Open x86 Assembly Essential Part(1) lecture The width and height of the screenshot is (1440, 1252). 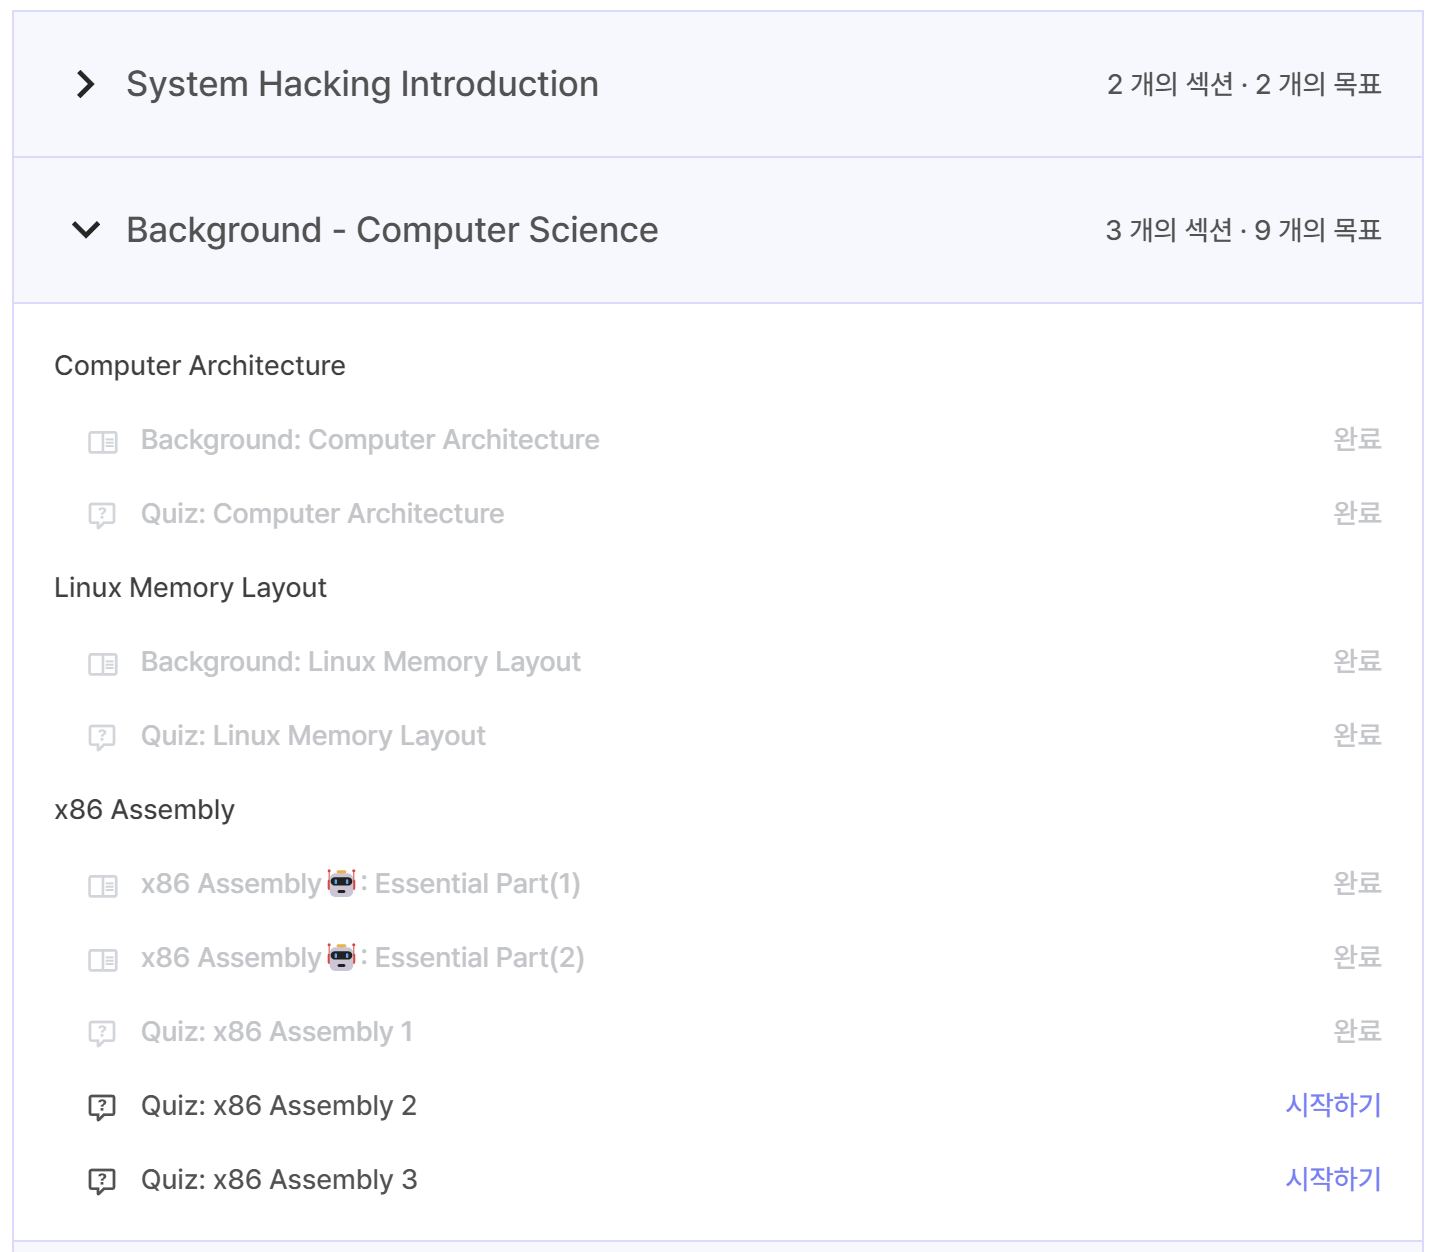[x=361, y=884]
